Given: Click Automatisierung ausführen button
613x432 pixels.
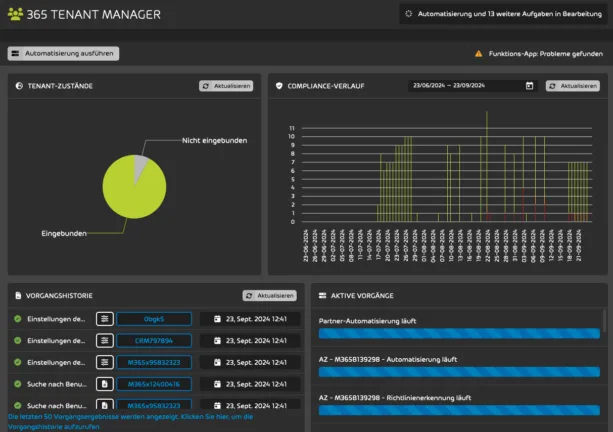Looking at the screenshot, I should point(63,53).
